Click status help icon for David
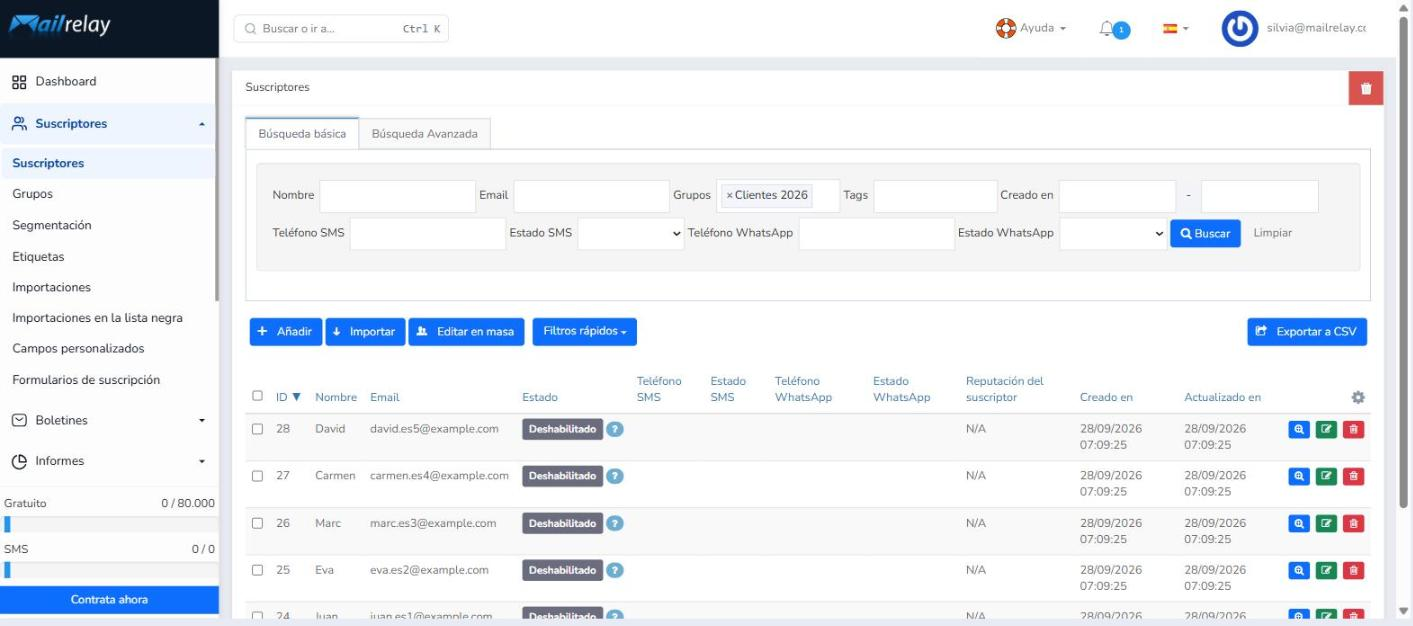 [615, 429]
